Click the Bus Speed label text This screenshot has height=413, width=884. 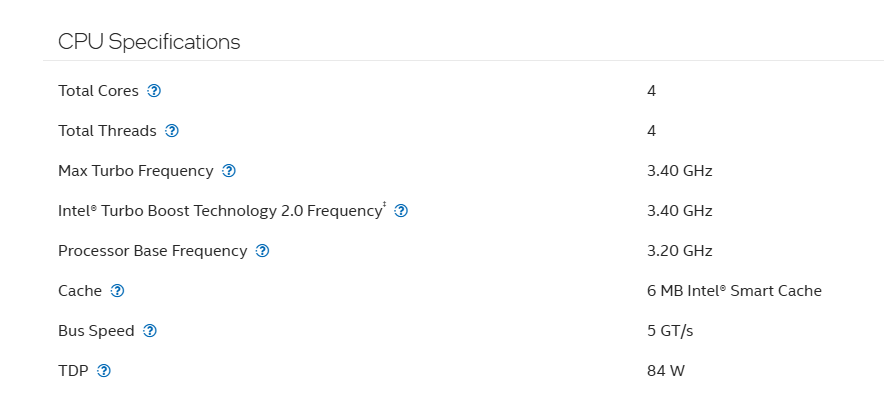click(x=96, y=331)
